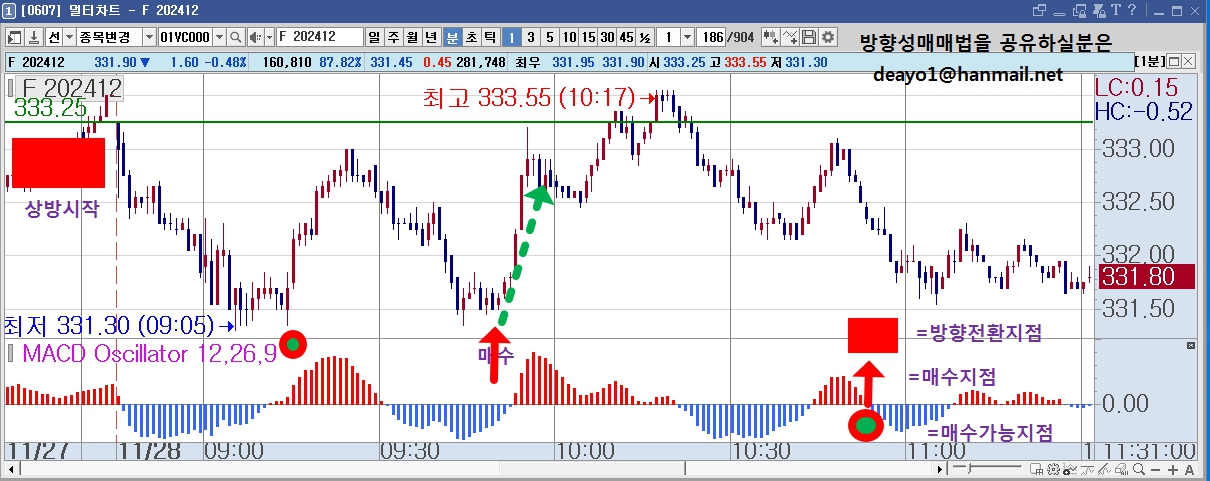Select the 일 (daily) period button
Image resolution: width=1210 pixels, height=481 pixels.
373,37
